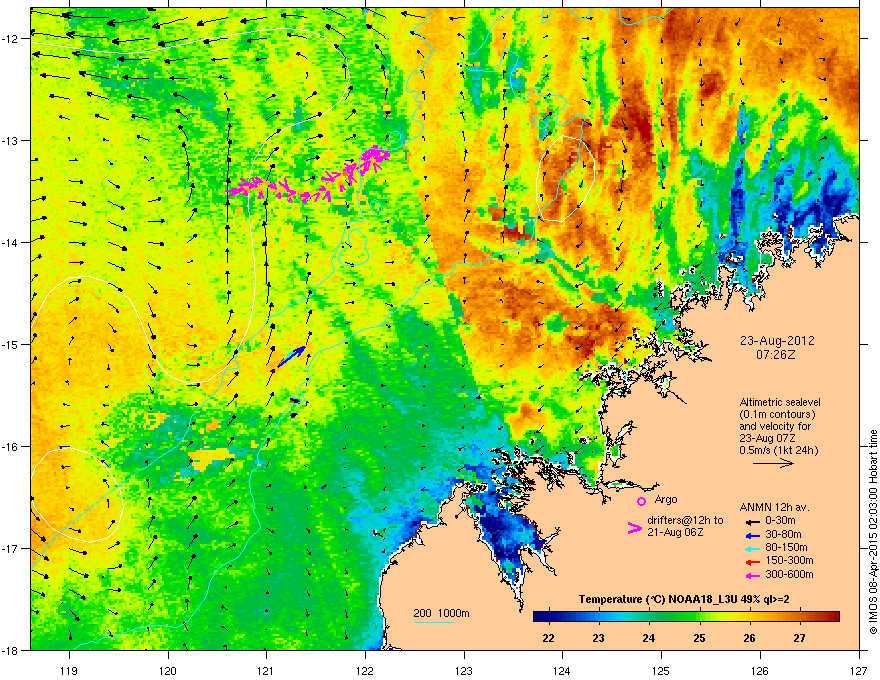The image size is (880, 680).
Task: Click the blue ANMN current arrow on map
Action: (x=291, y=357)
